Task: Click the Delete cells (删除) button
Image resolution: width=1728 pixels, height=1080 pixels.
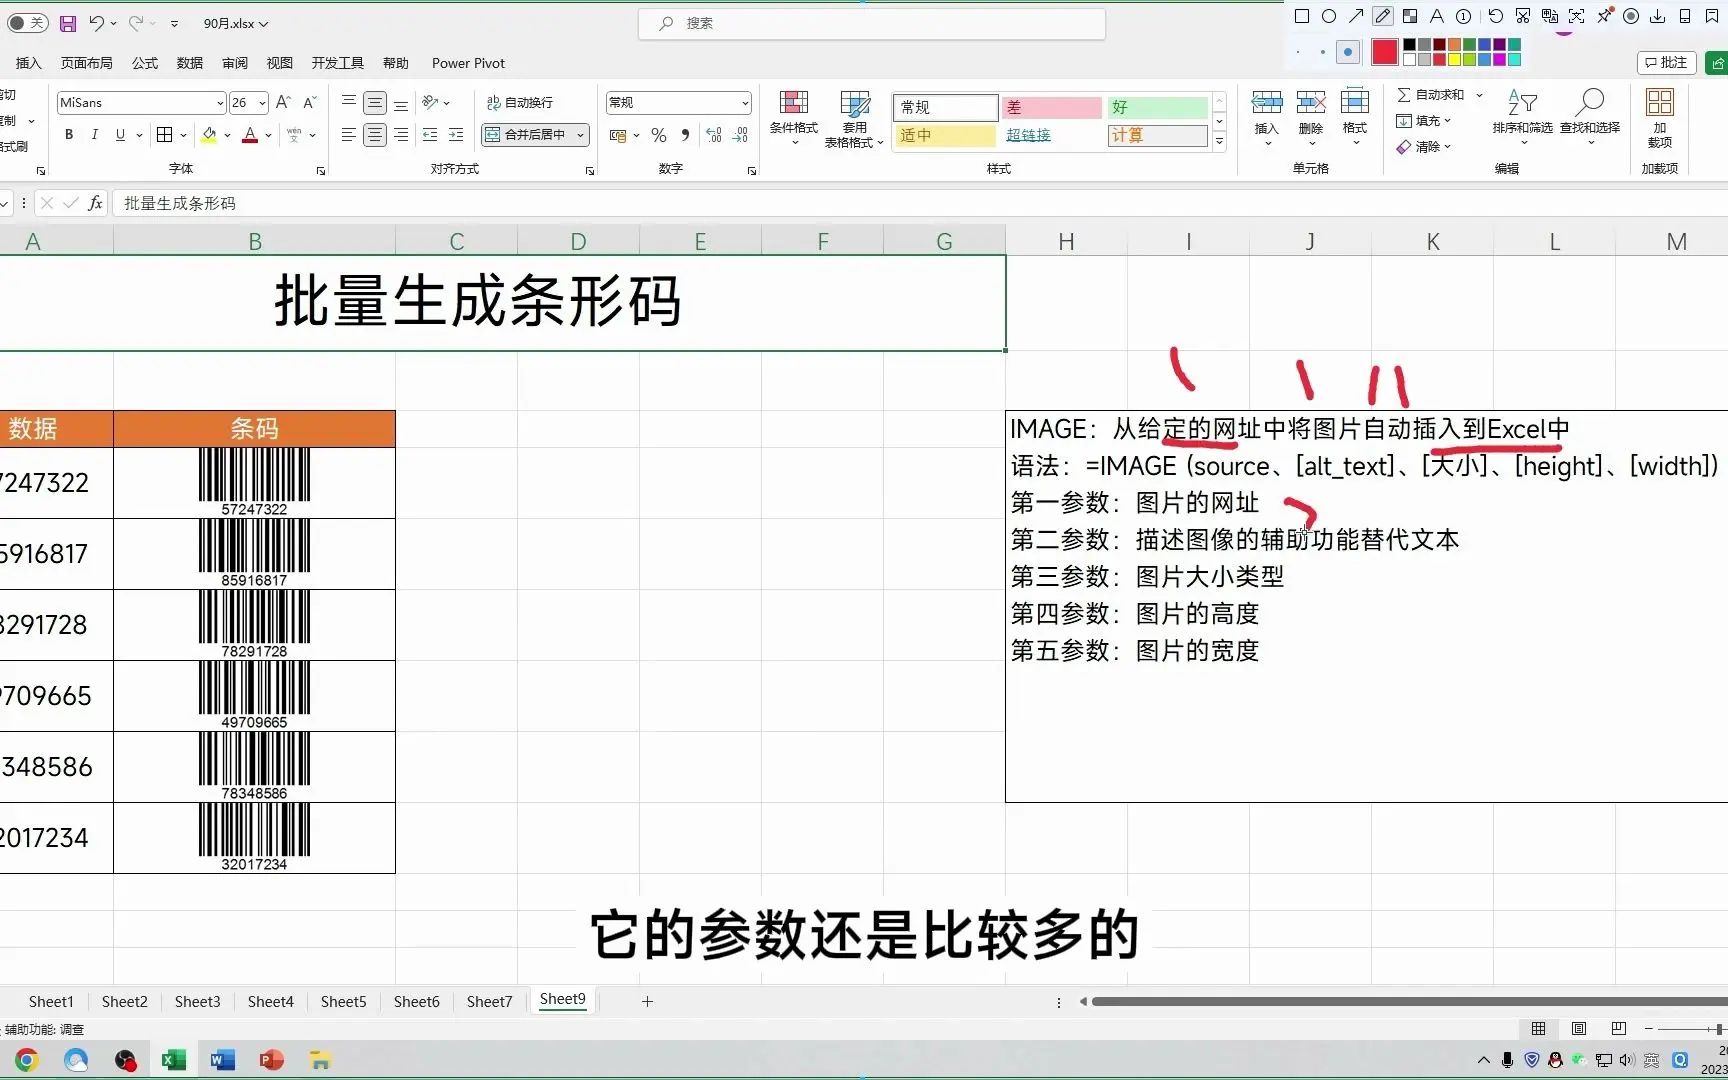Action: click(1311, 118)
